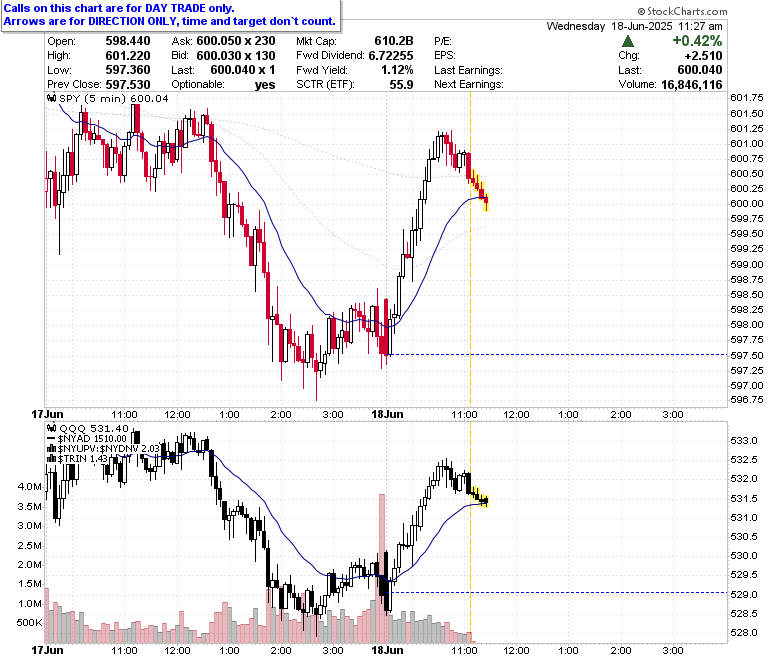Click the 2.5M label on volume axis

point(30,545)
